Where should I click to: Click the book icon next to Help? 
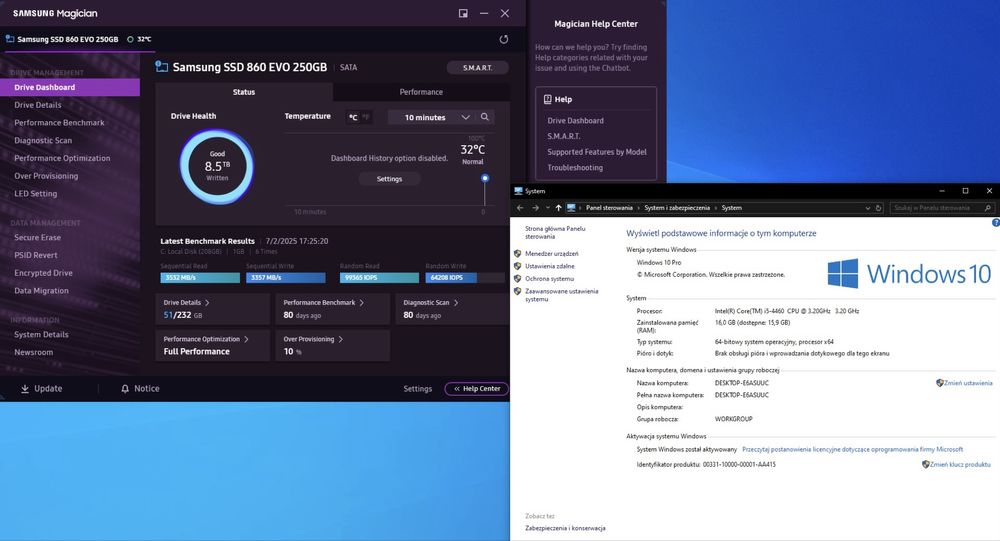[x=547, y=99]
